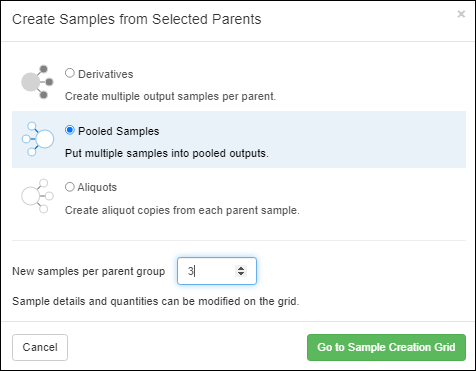Image resolution: width=476 pixels, height=371 pixels.
Task: Go to Sample Creation Grid
Action: pos(386,347)
